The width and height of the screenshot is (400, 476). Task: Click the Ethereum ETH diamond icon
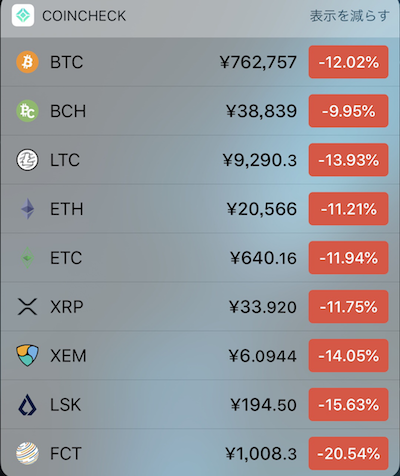coord(28,209)
